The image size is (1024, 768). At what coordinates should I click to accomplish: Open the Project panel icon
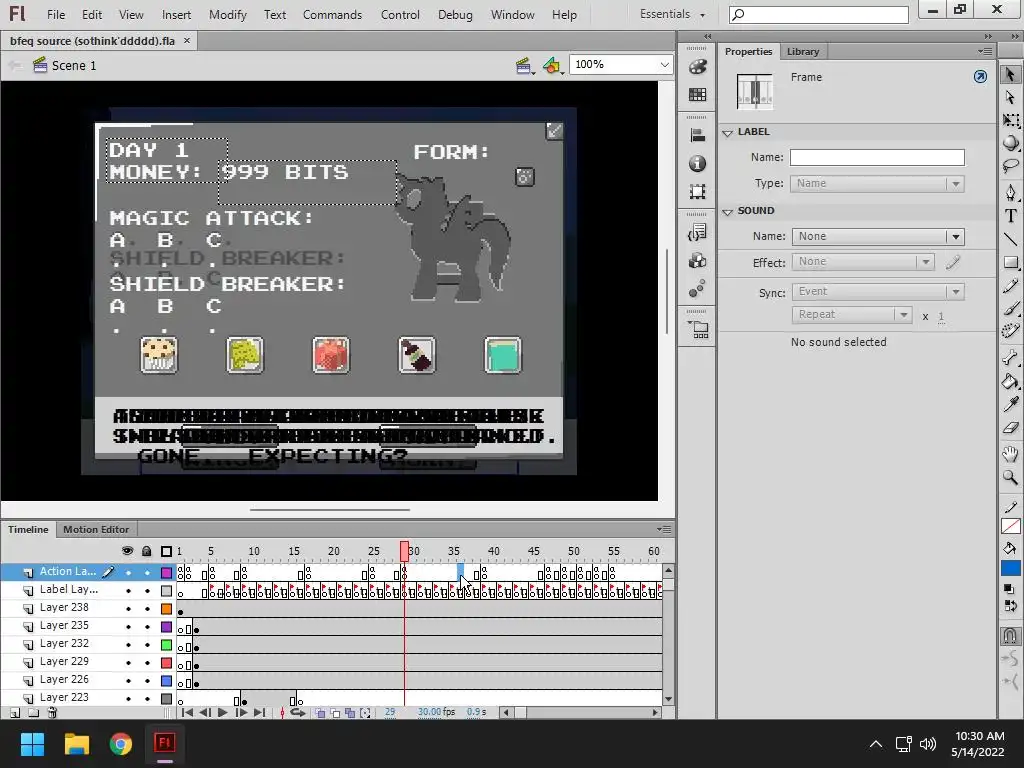697,329
